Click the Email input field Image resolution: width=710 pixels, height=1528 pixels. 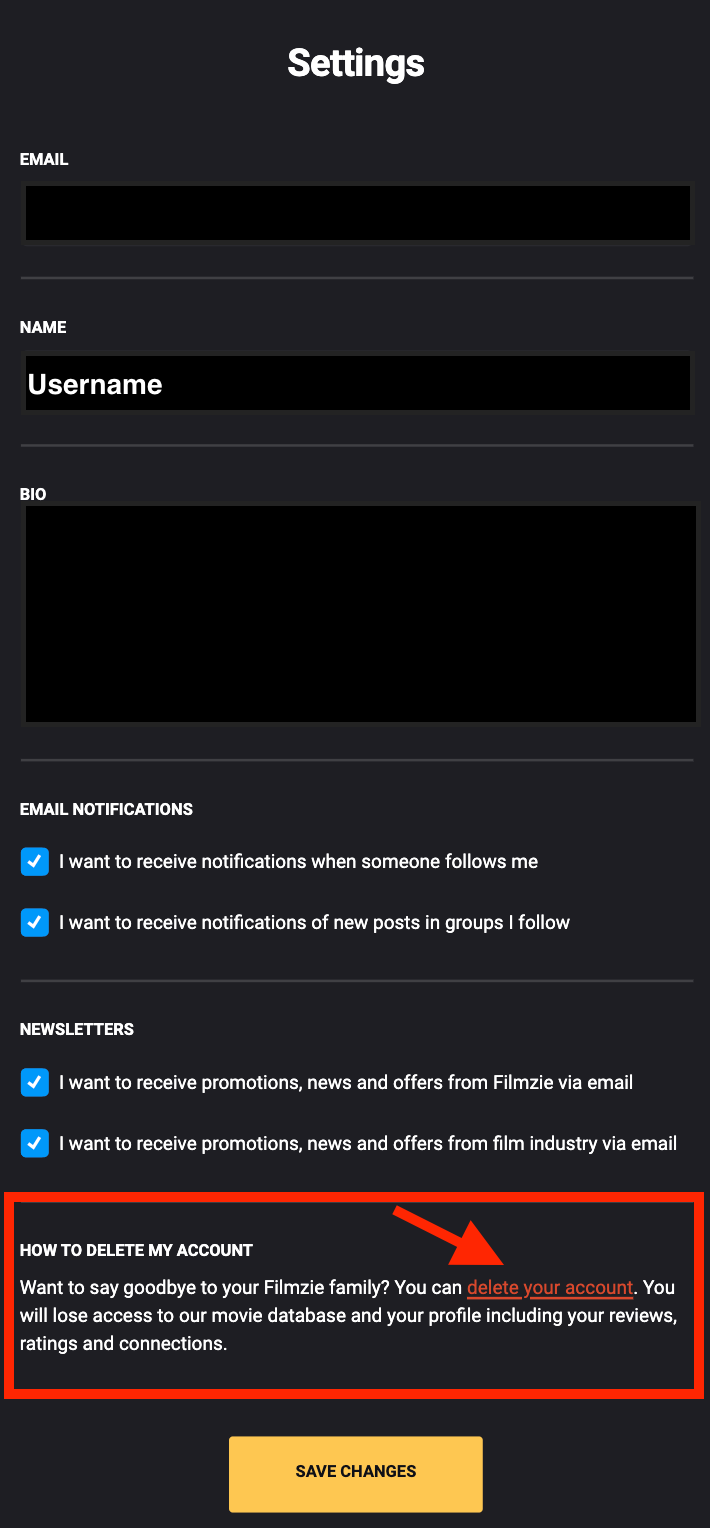357,213
